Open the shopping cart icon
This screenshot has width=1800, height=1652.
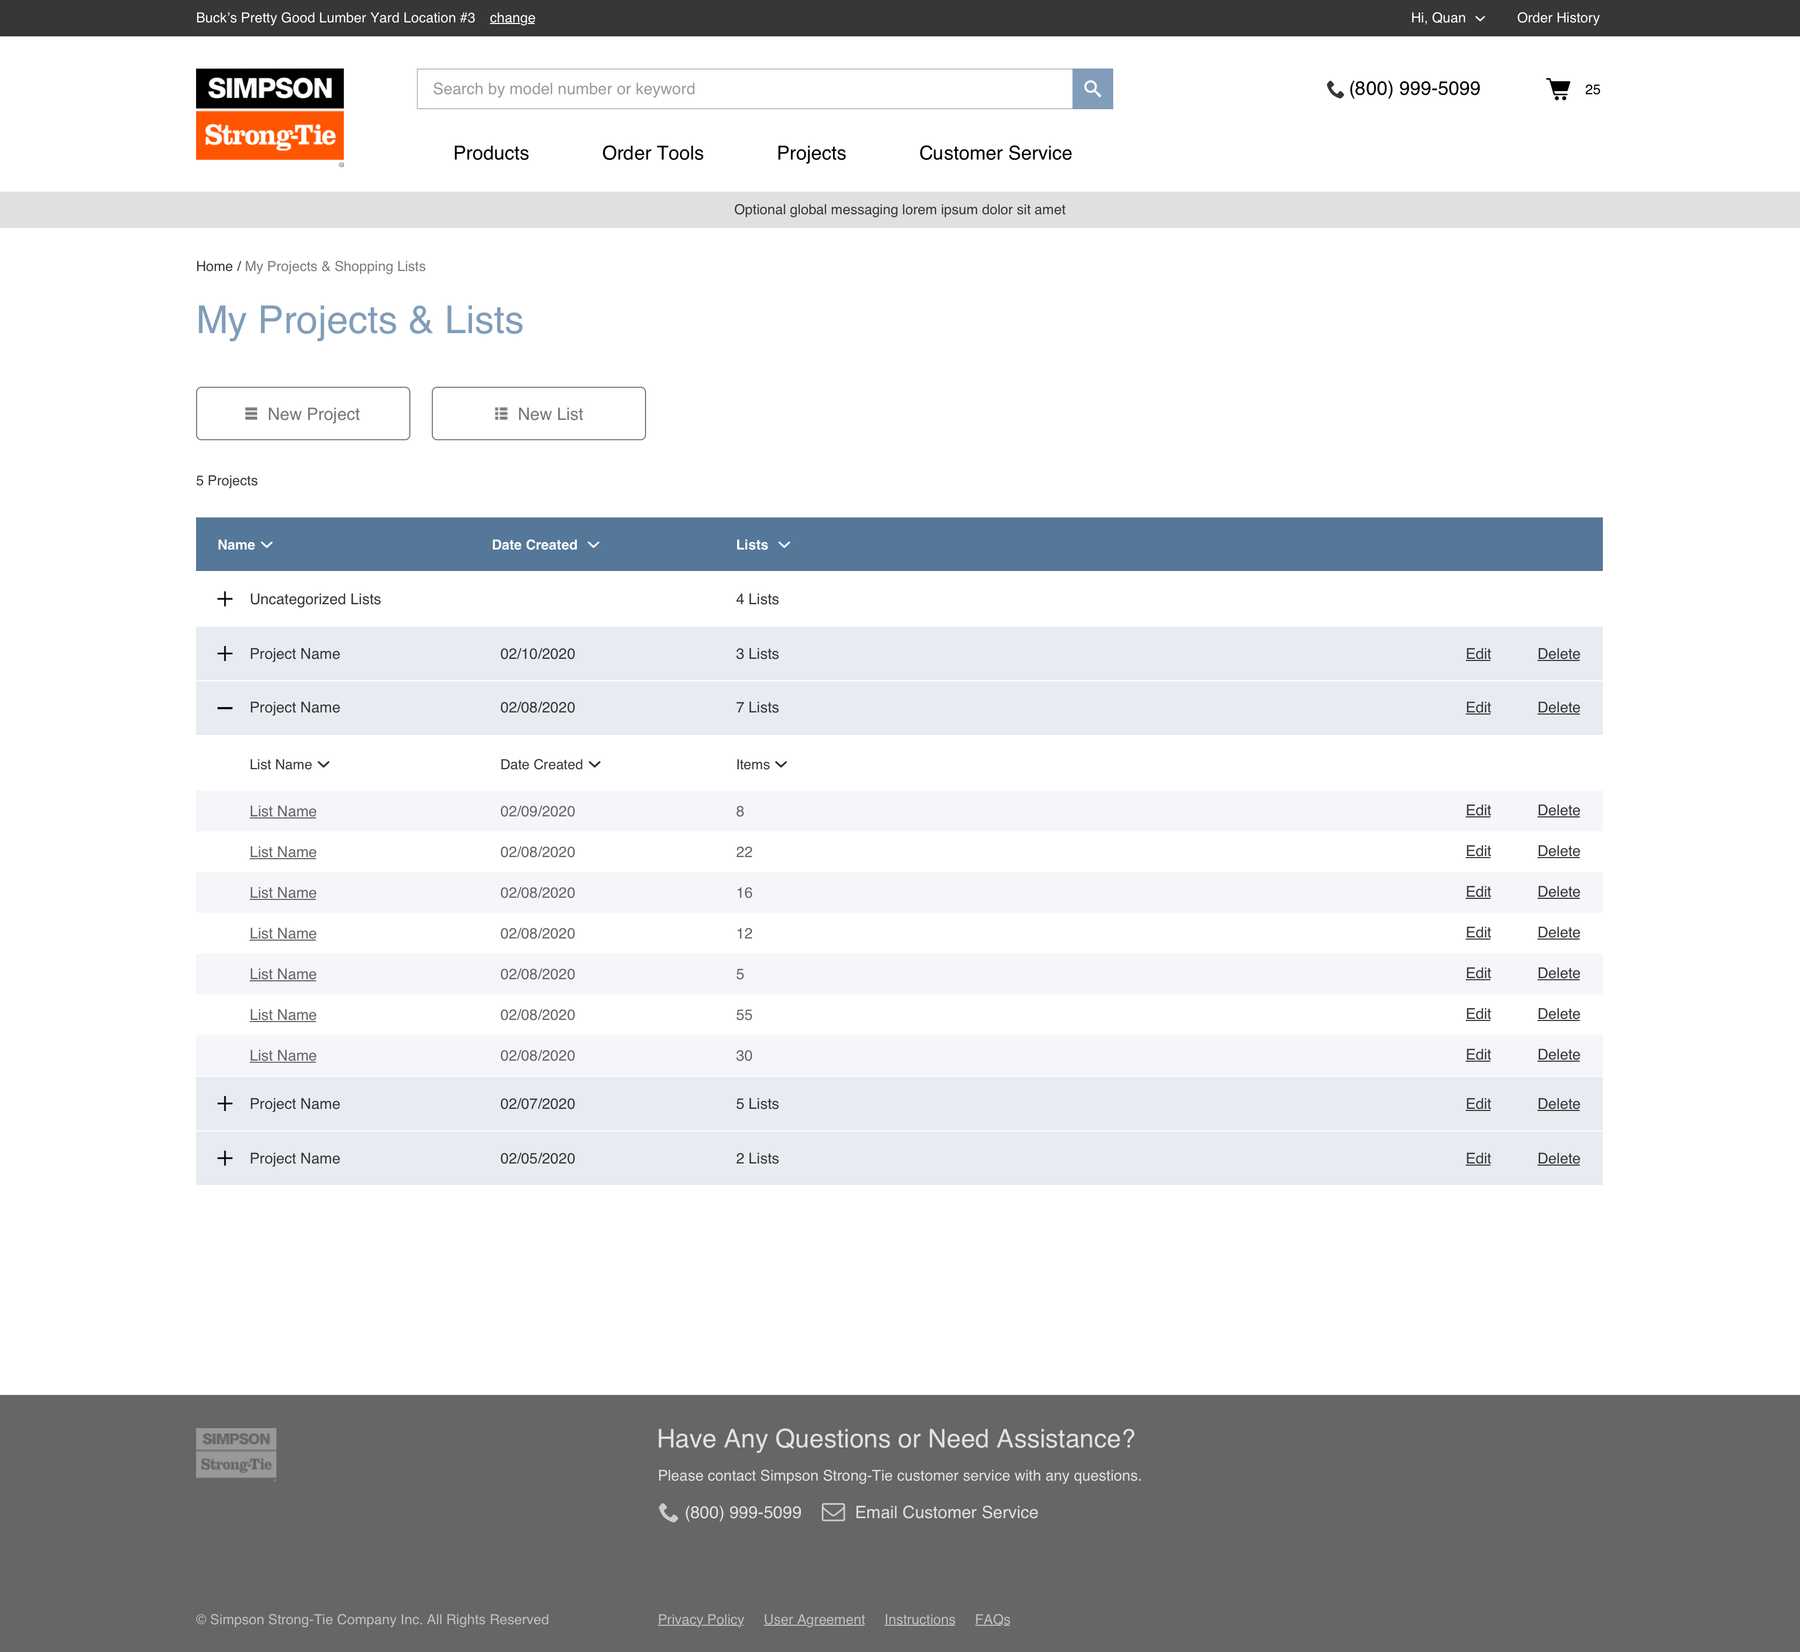click(x=1558, y=89)
